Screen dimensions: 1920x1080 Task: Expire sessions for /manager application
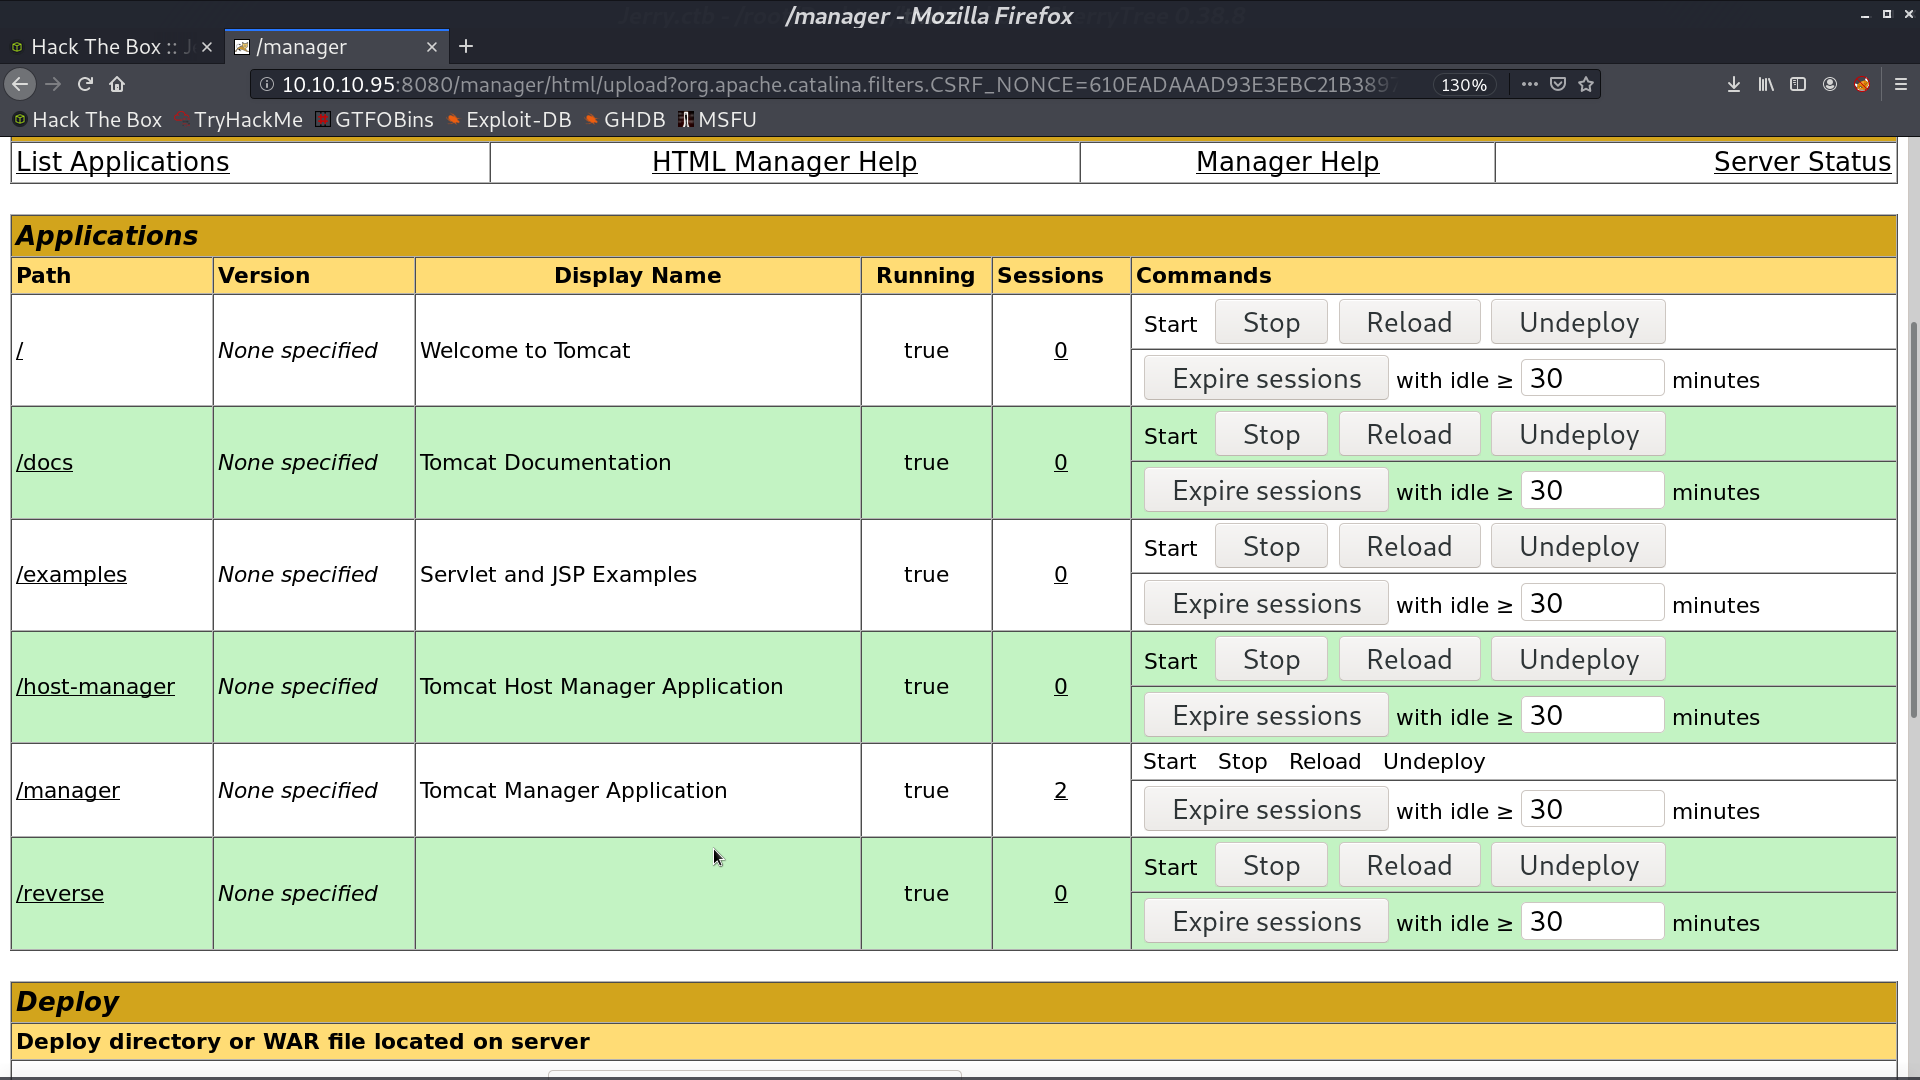pyautogui.click(x=1266, y=810)
